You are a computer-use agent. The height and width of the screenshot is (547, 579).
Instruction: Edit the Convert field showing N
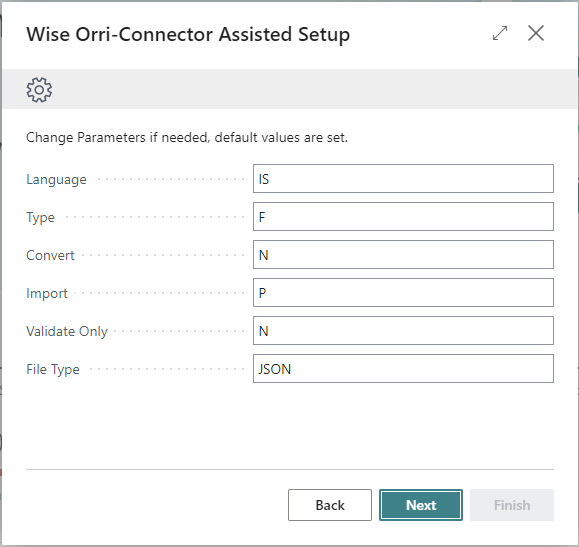point(403,255)
